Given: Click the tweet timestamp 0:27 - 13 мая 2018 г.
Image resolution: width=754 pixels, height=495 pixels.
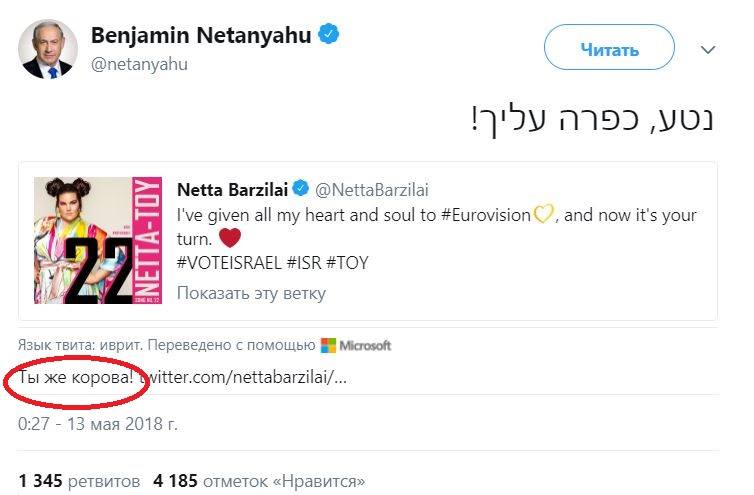Looking at the screenshot, I should tap(98, 423).
